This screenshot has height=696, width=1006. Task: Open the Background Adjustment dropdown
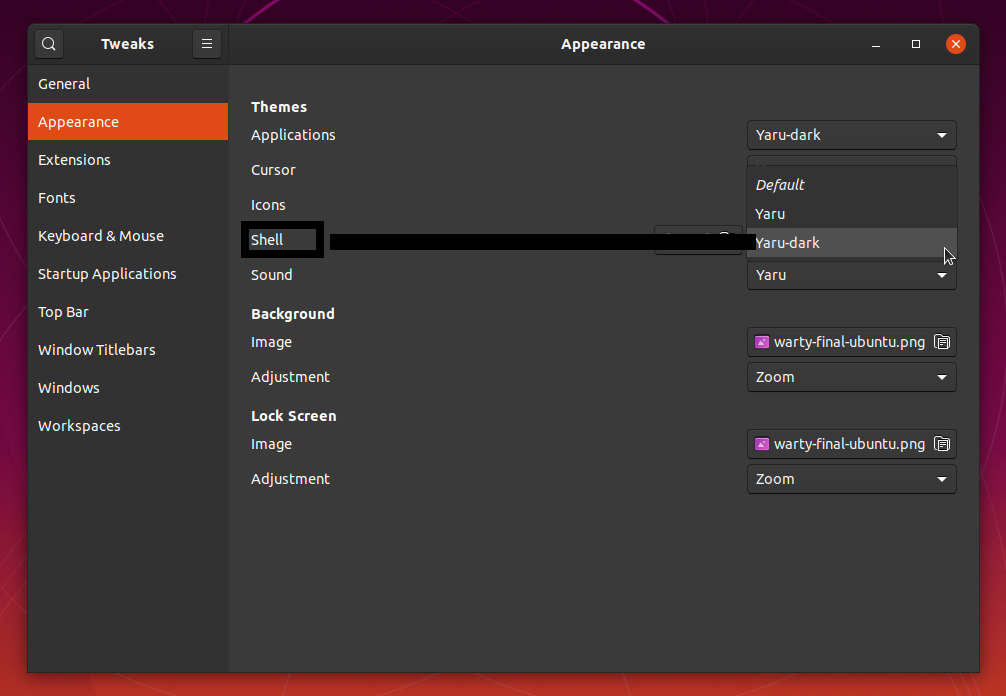pyautogui.click(x=851, y=377)
